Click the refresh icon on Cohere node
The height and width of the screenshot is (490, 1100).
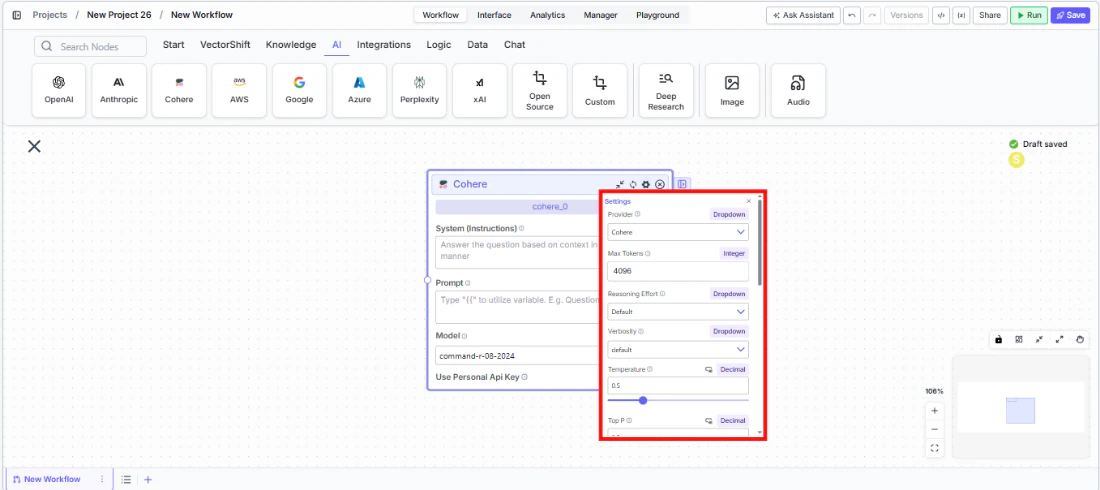[633, 185]
